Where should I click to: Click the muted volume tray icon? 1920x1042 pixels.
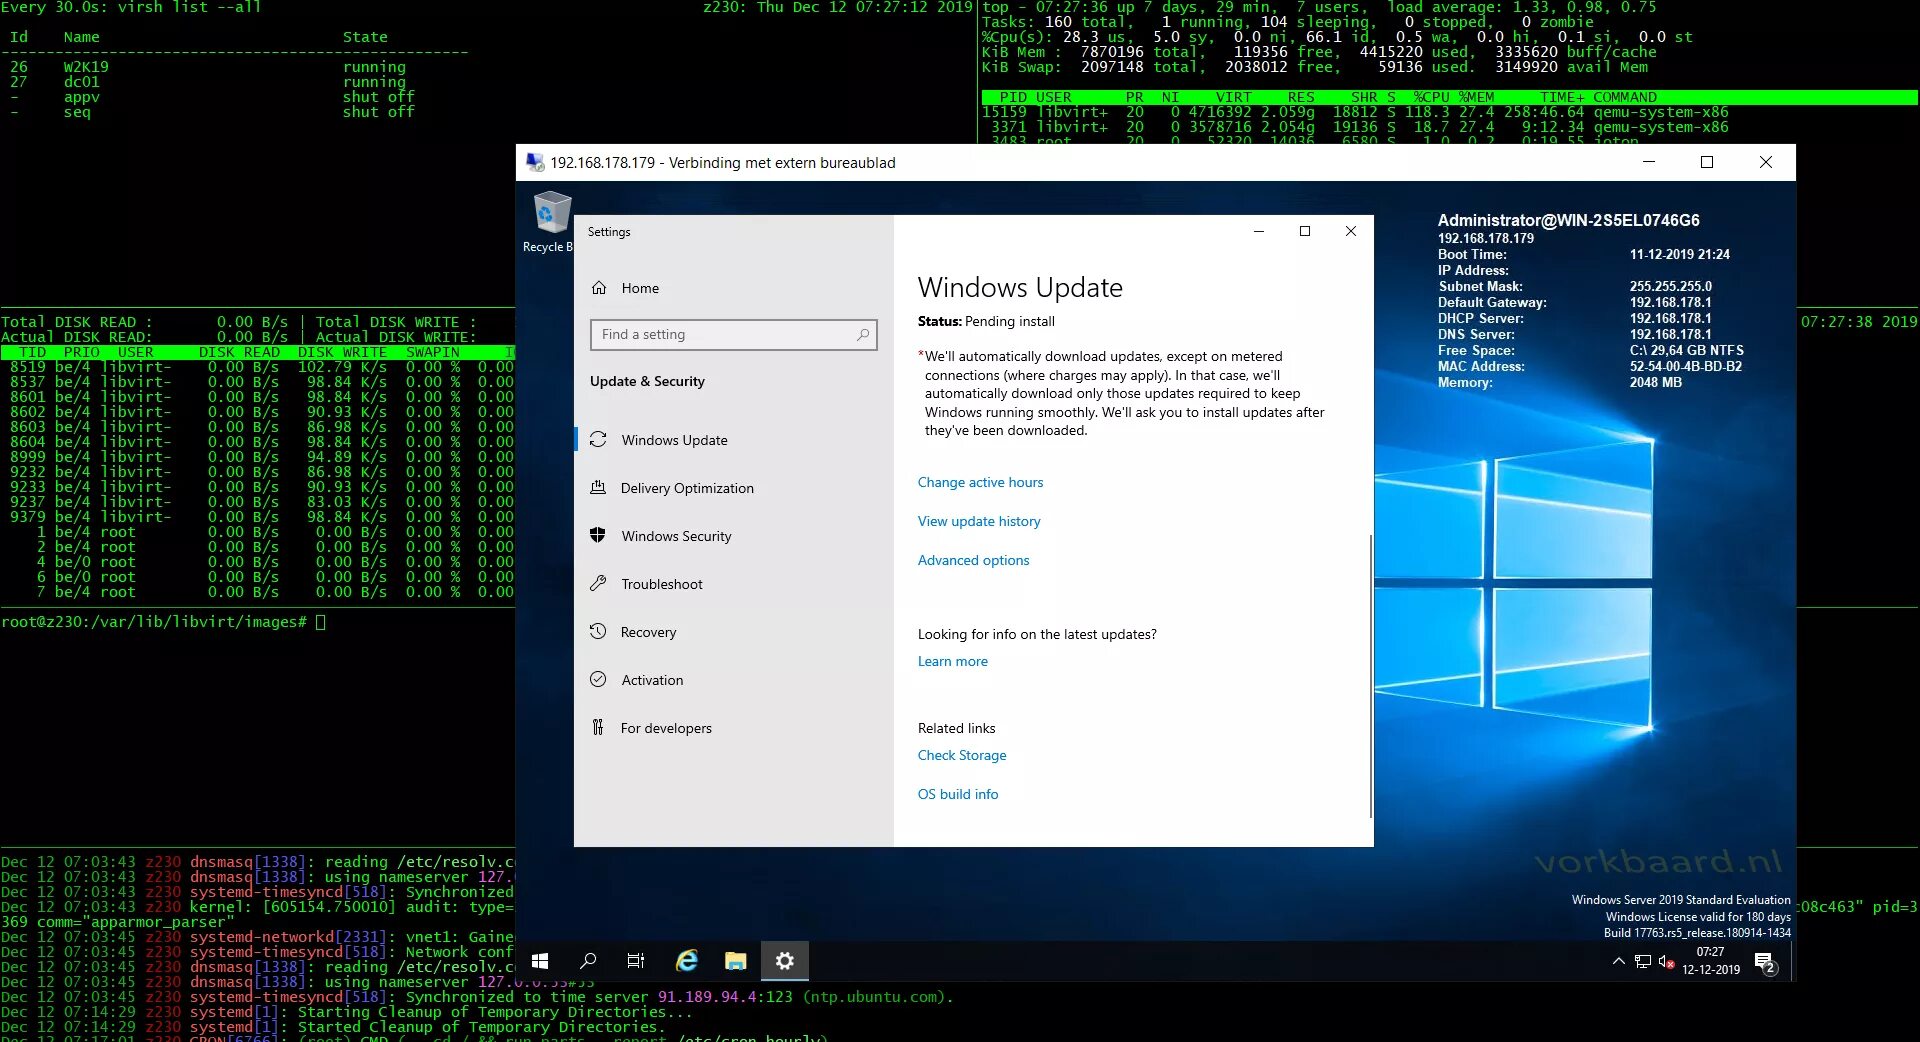pos(1666,962)
